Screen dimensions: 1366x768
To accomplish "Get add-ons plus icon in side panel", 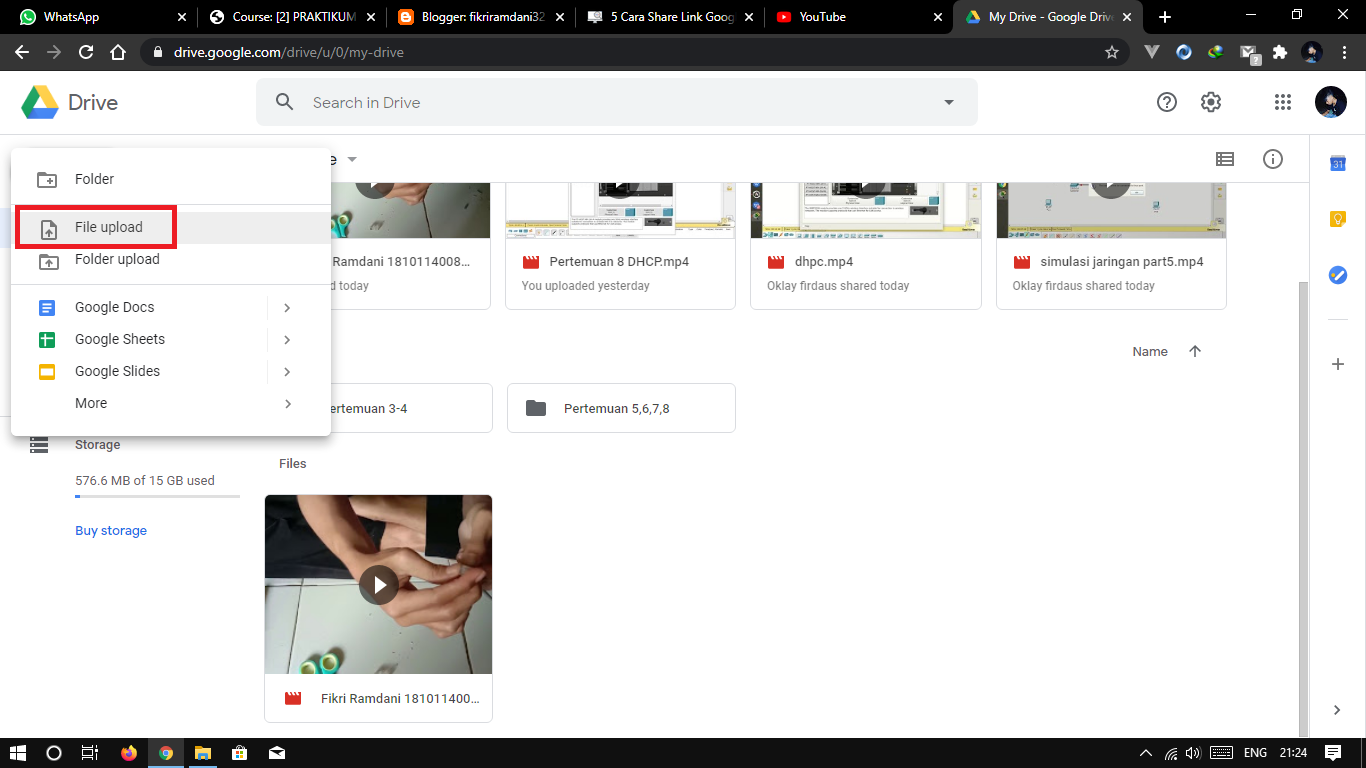I will point(1338,364).
